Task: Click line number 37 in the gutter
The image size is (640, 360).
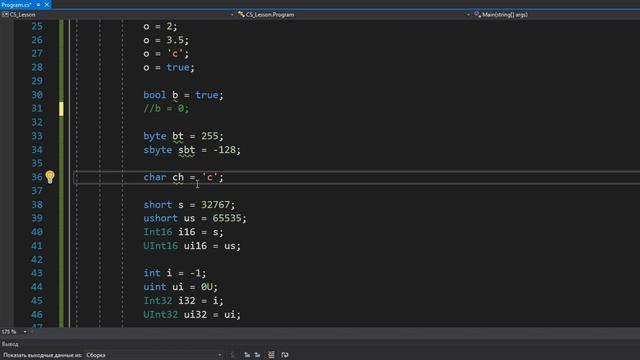Action: click(x=37, y=191)
